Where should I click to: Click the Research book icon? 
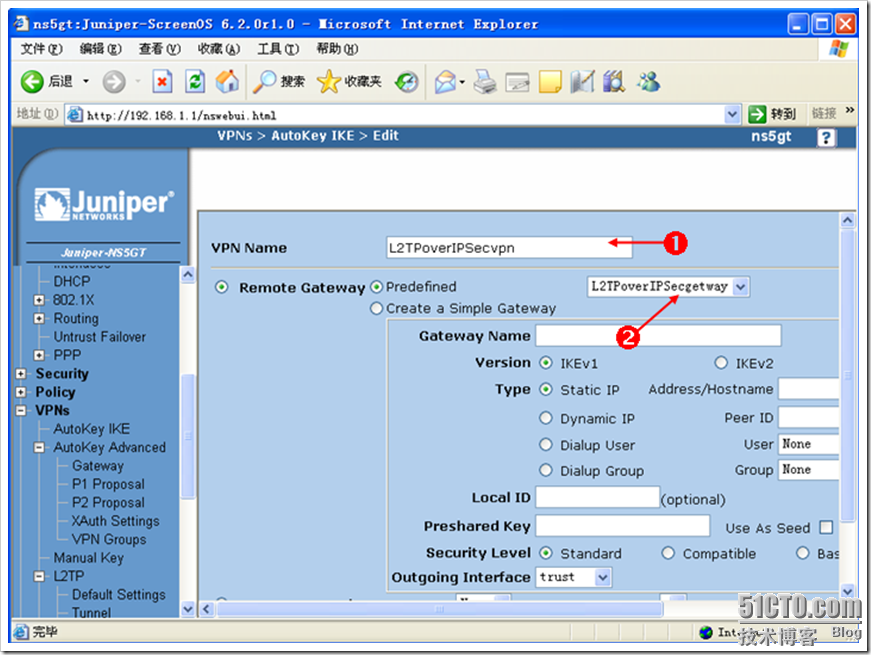[x=582, y=82]
